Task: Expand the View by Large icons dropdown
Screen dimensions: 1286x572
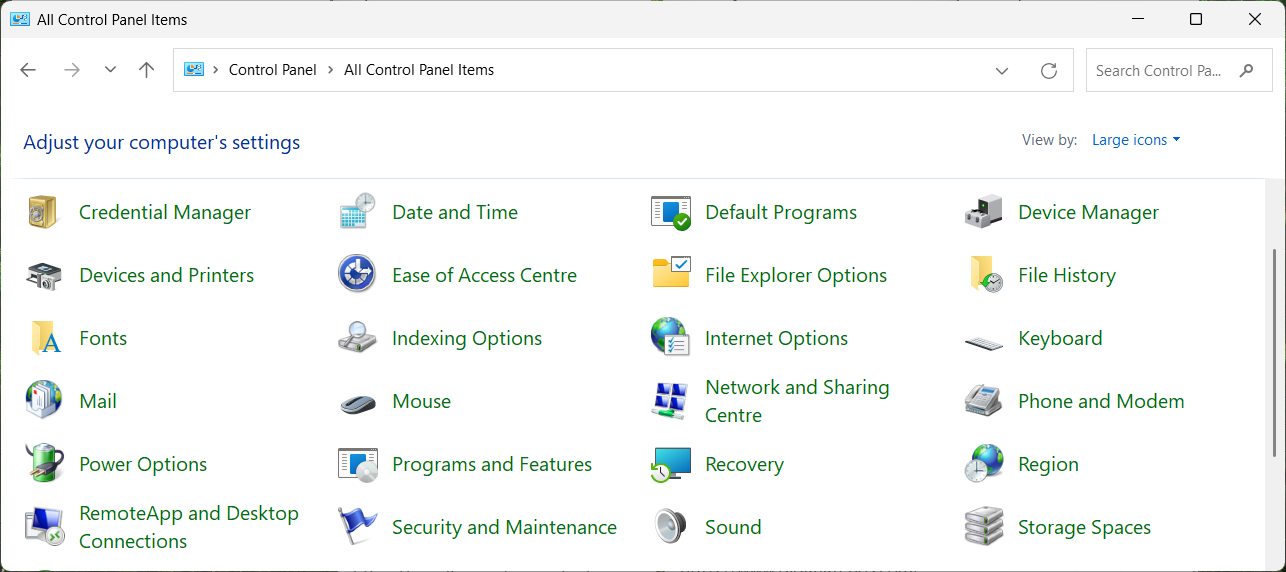Action: click(1136, 140)
